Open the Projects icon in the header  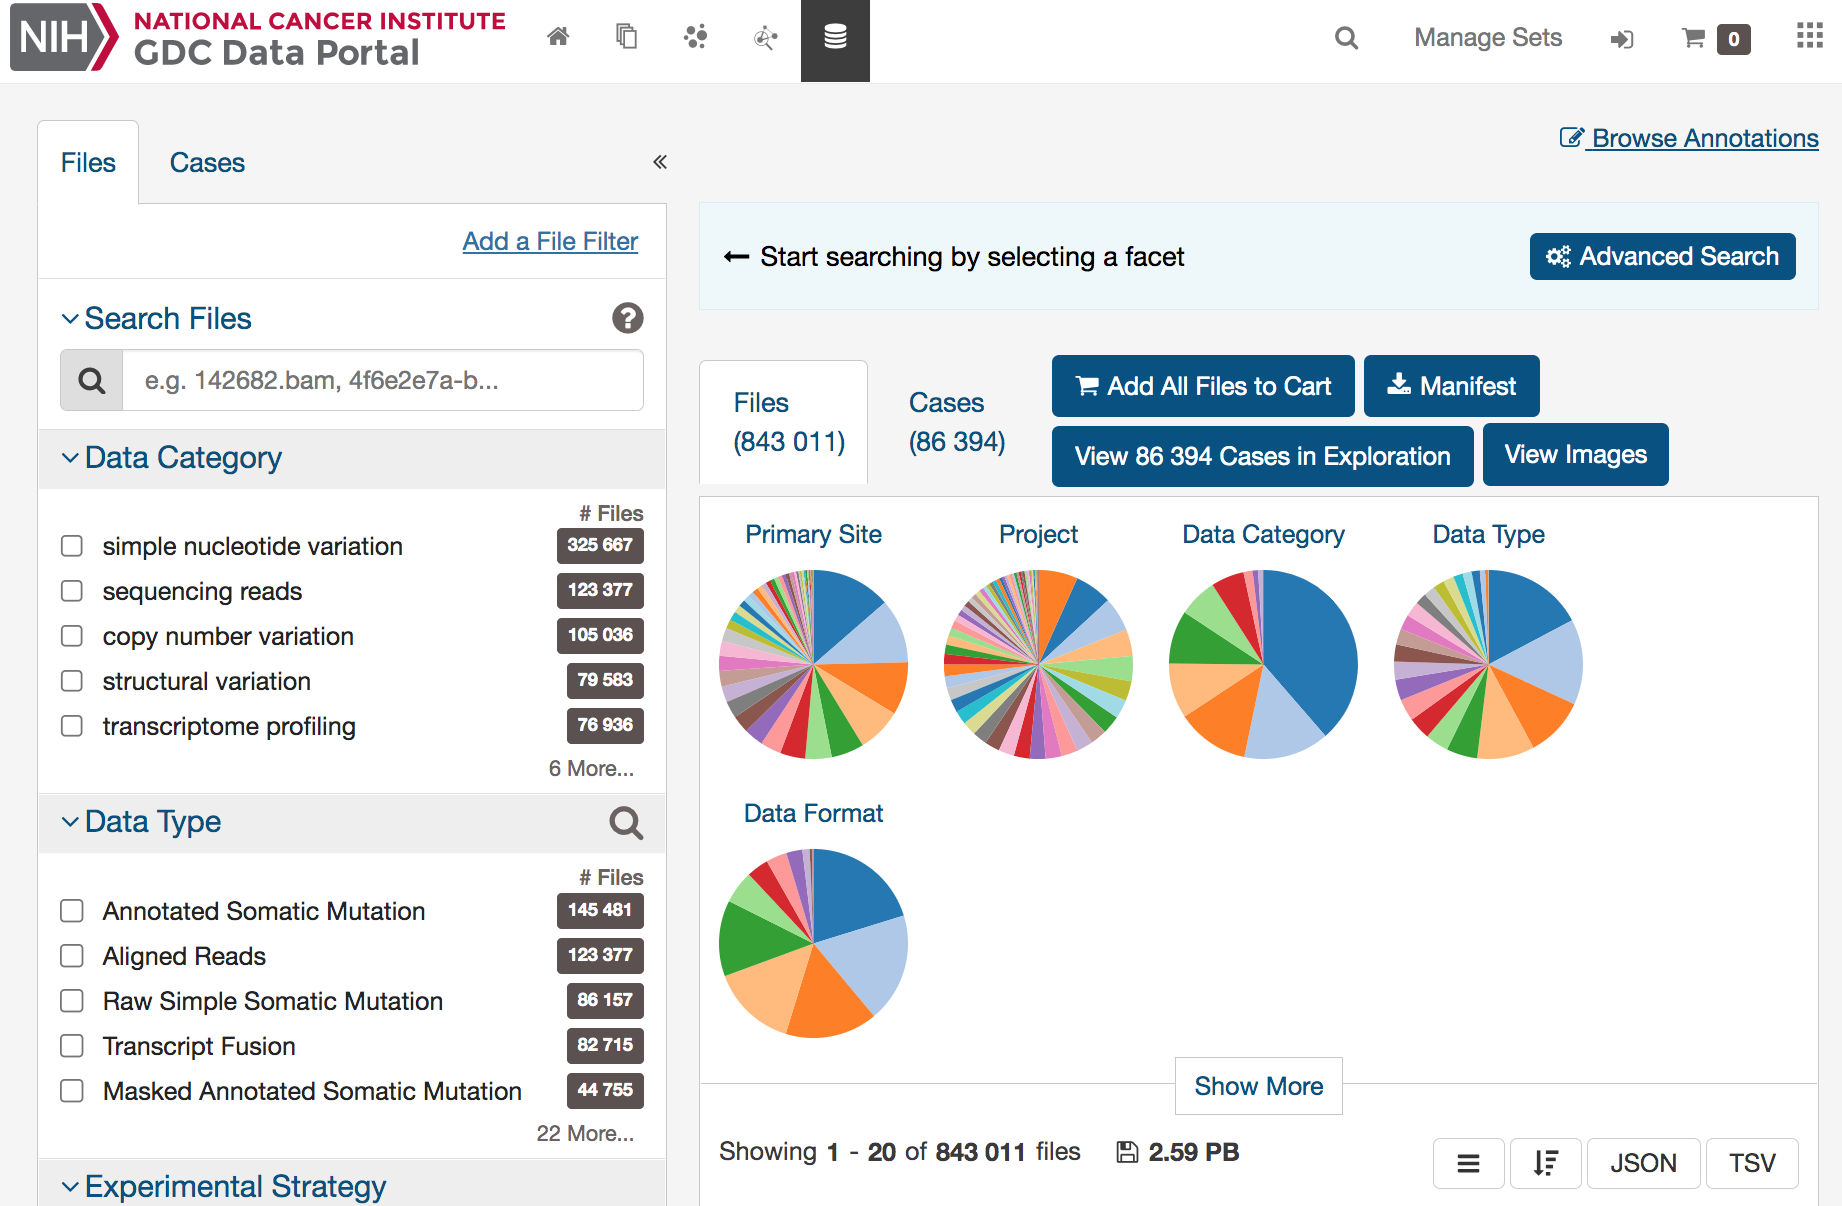tap(626, 37)
